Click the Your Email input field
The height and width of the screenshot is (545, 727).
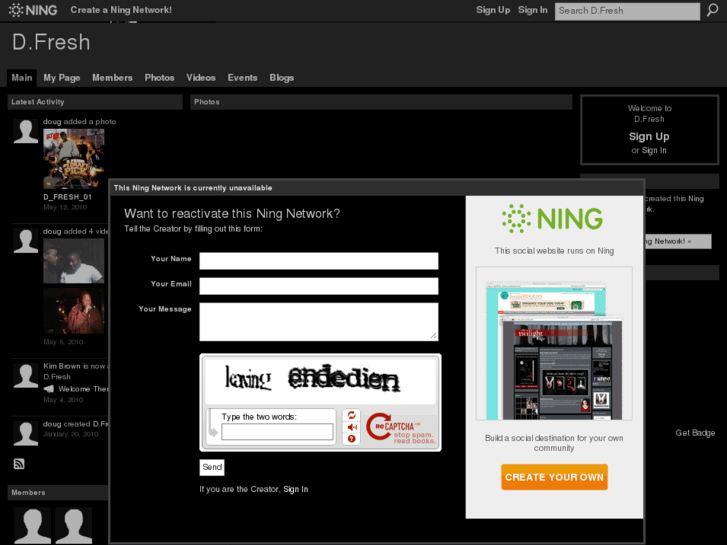coord(319,286)
